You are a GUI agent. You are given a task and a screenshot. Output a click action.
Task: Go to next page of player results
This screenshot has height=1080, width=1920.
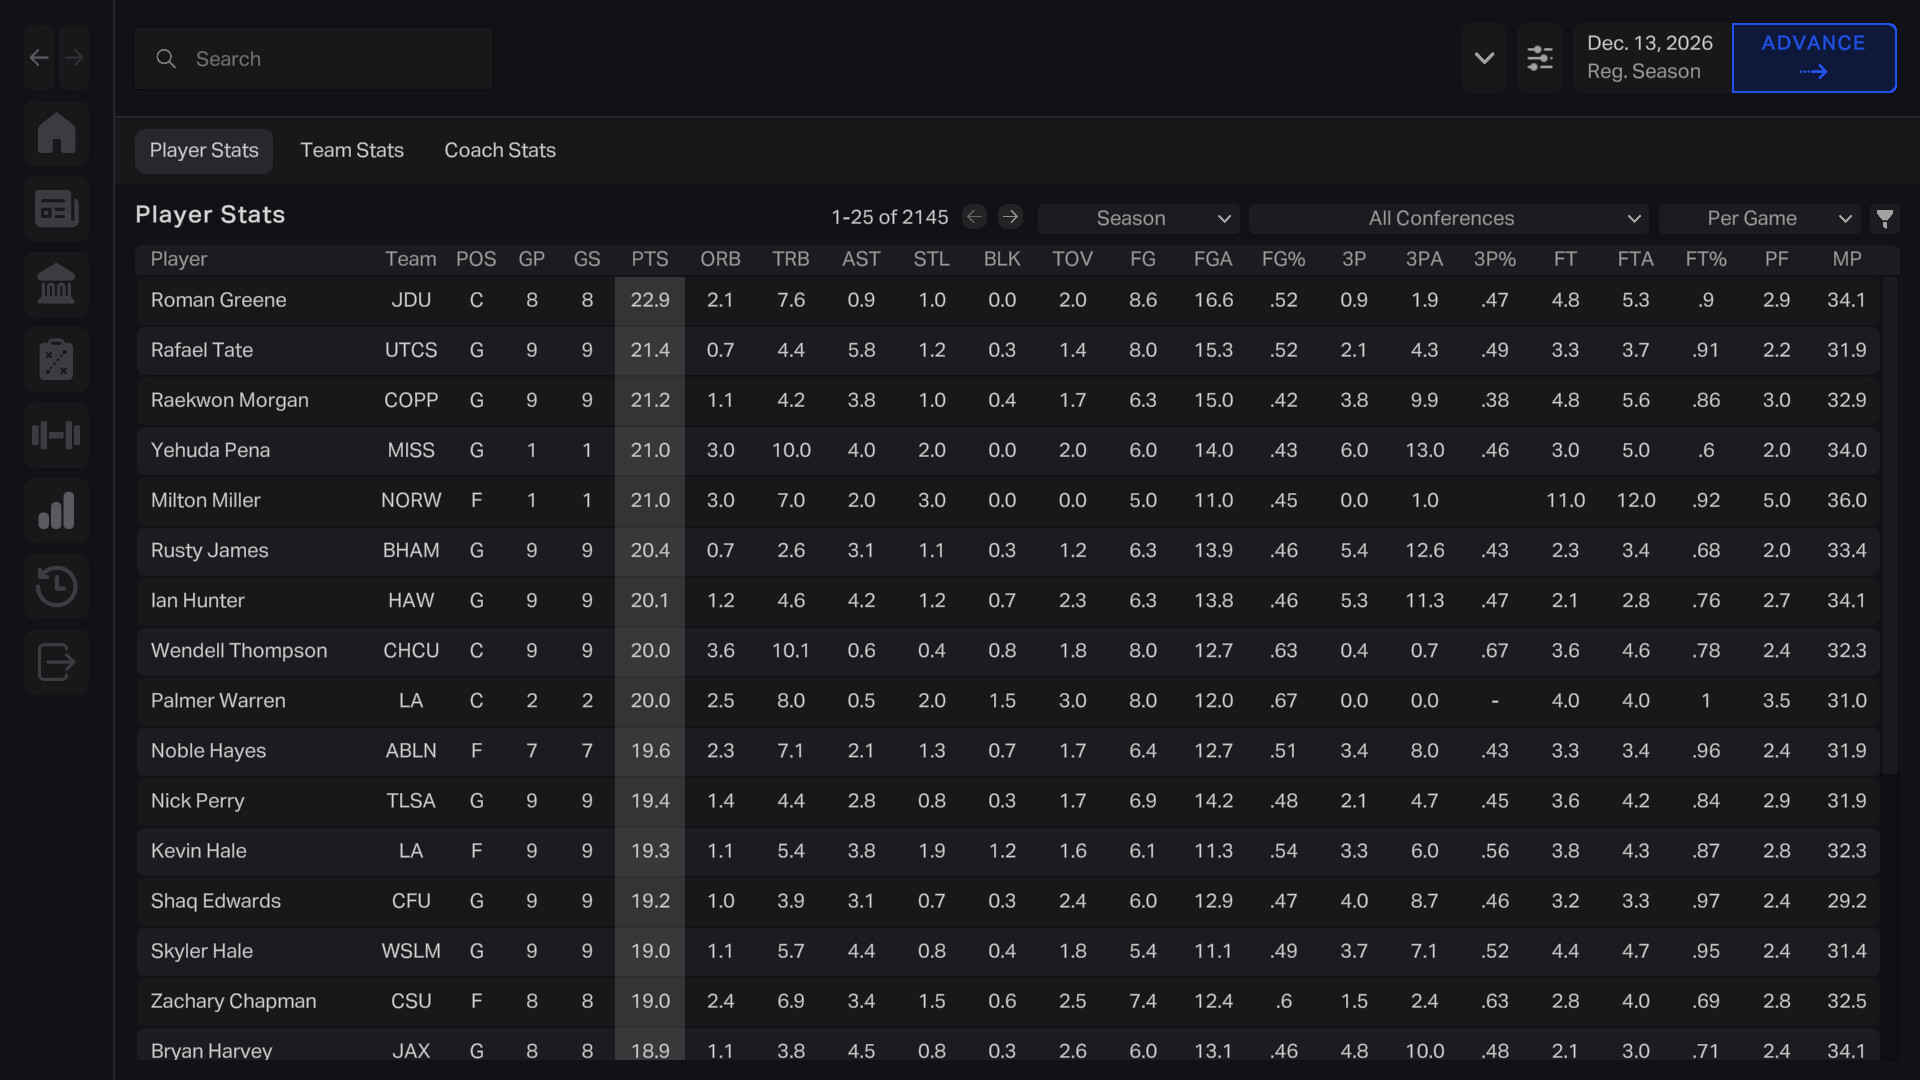pyautogui.click(x=1010, y=217)
